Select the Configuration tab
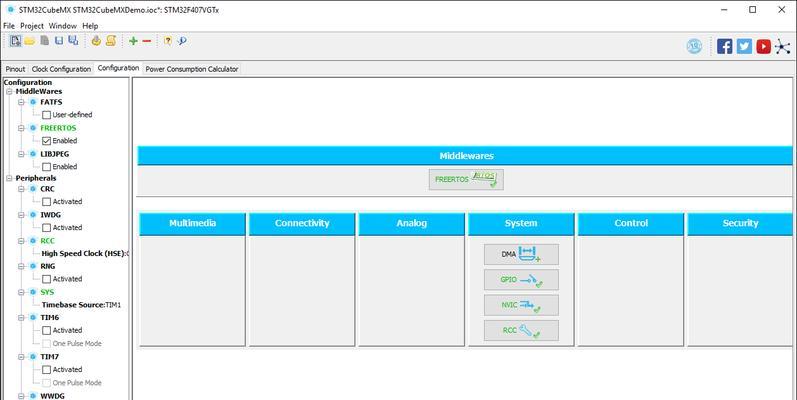 point(118,68)
